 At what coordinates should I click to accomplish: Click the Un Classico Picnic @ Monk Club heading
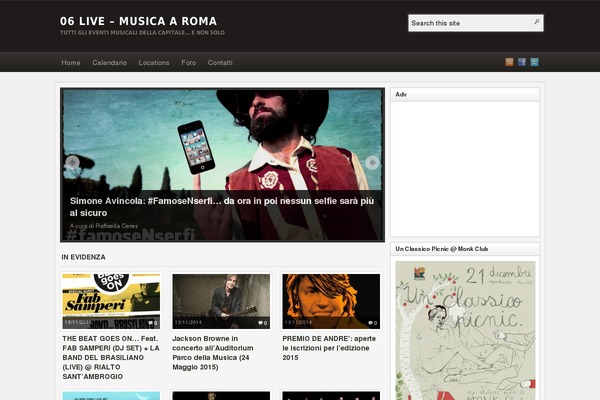coord(442,249)
